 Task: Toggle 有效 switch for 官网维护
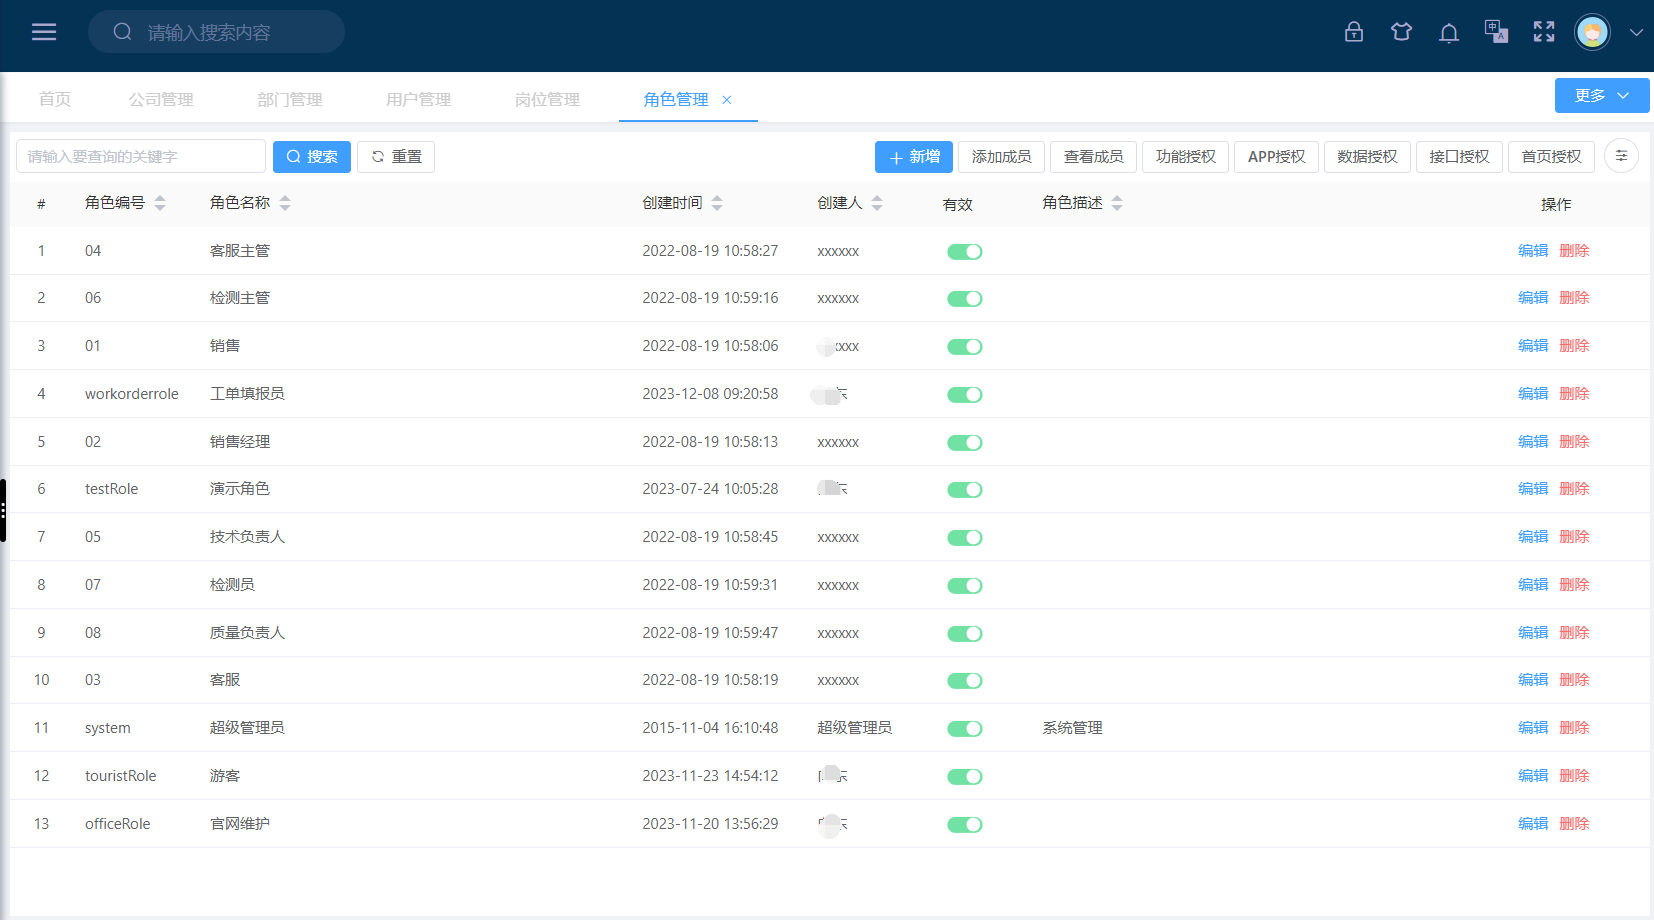[x=965, y=824]
